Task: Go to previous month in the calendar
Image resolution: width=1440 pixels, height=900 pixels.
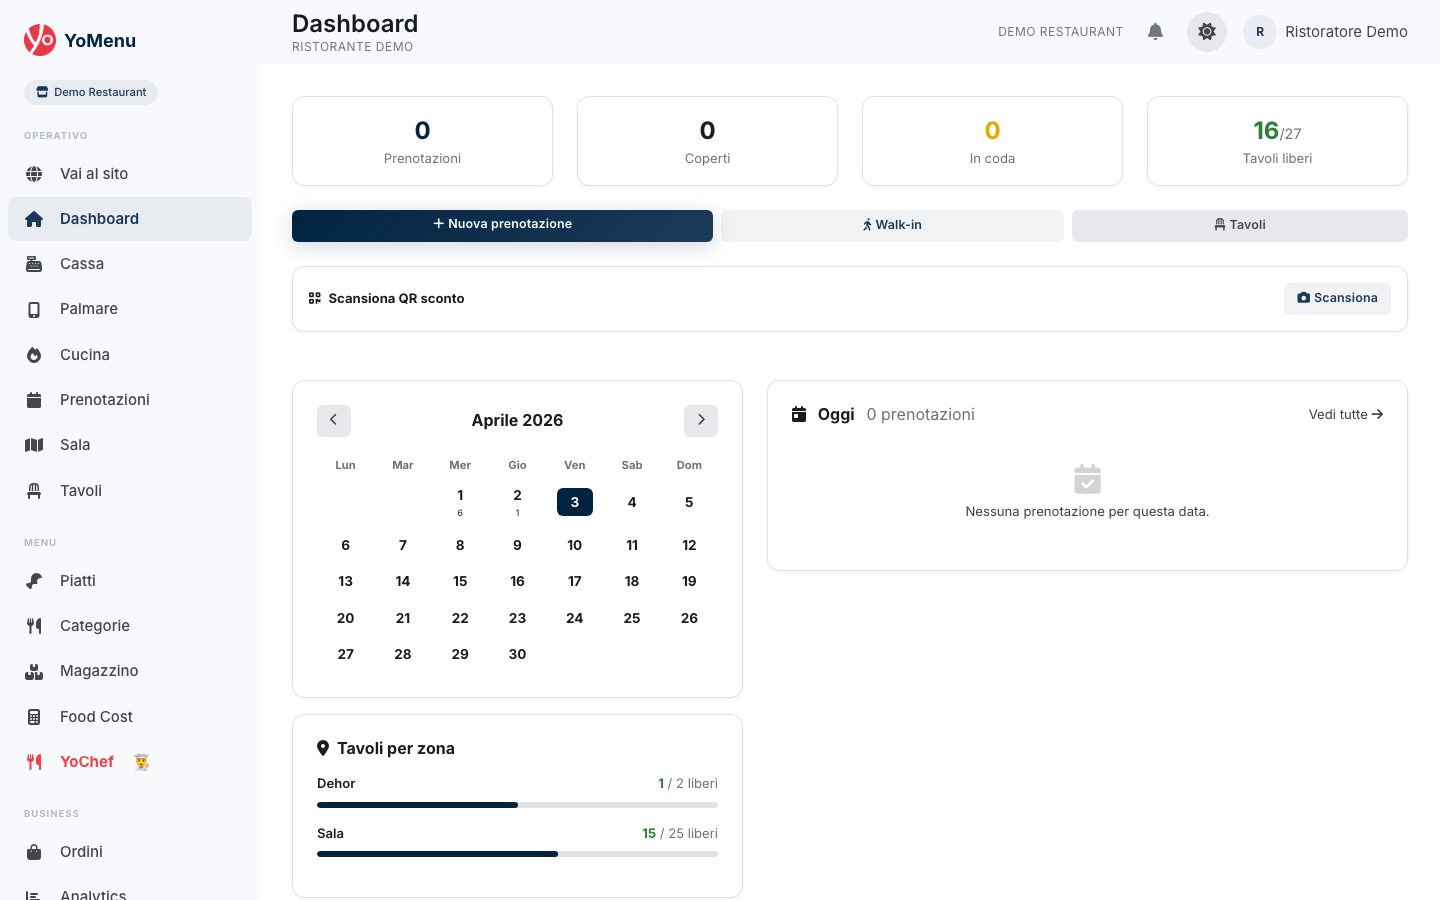Action: tap(334, 420)
